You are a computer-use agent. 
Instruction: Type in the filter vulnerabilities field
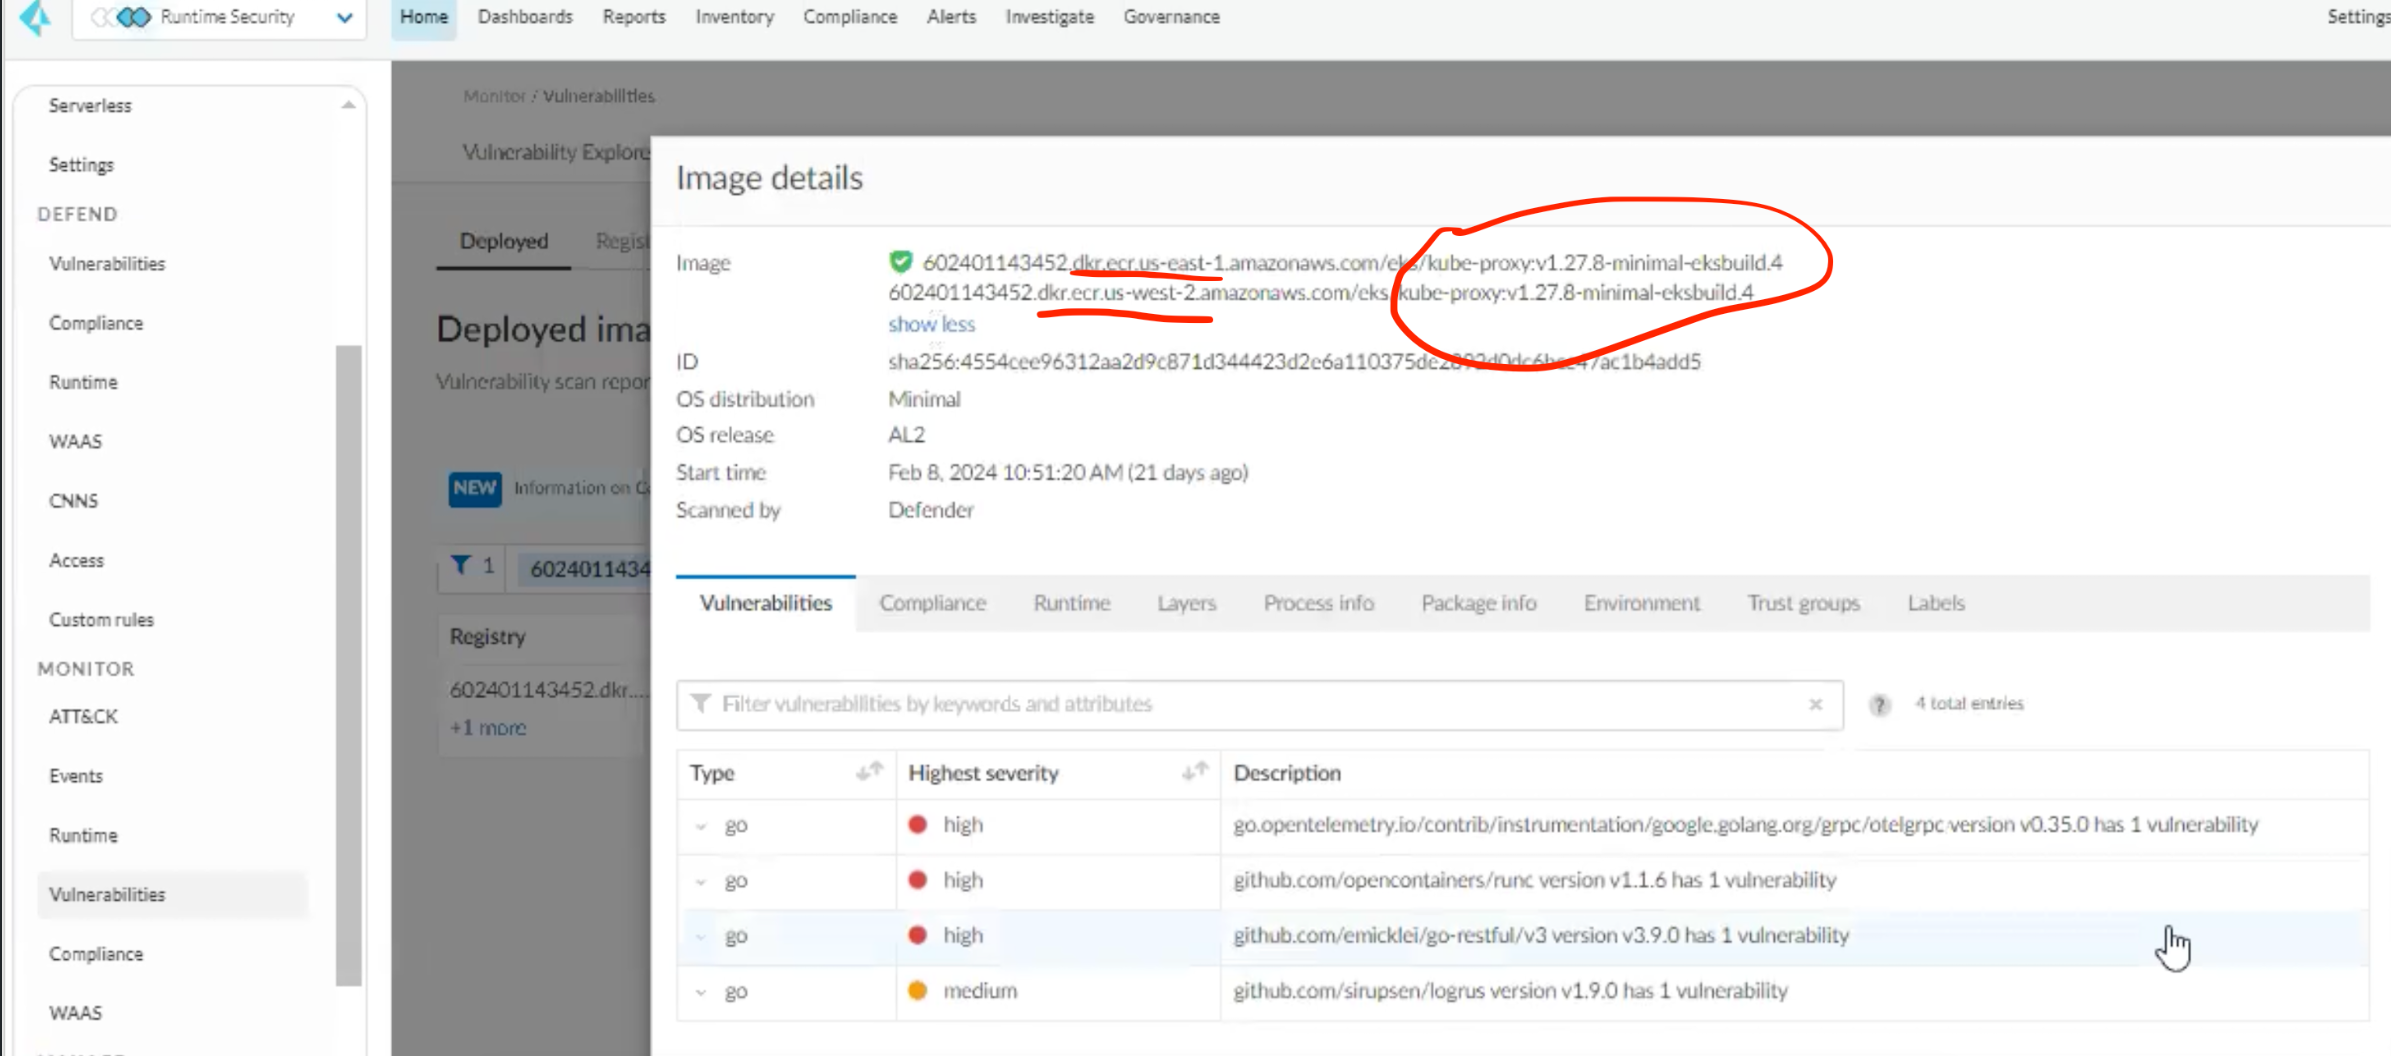(1250, 704)
